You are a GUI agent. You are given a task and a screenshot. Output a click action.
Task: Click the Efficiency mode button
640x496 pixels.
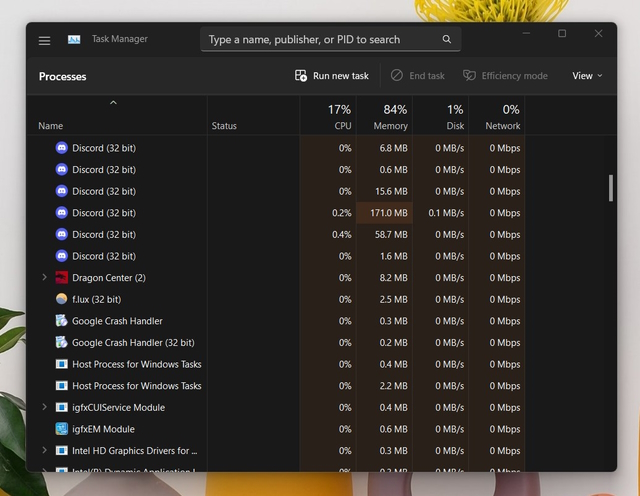[x=505, y=76]
